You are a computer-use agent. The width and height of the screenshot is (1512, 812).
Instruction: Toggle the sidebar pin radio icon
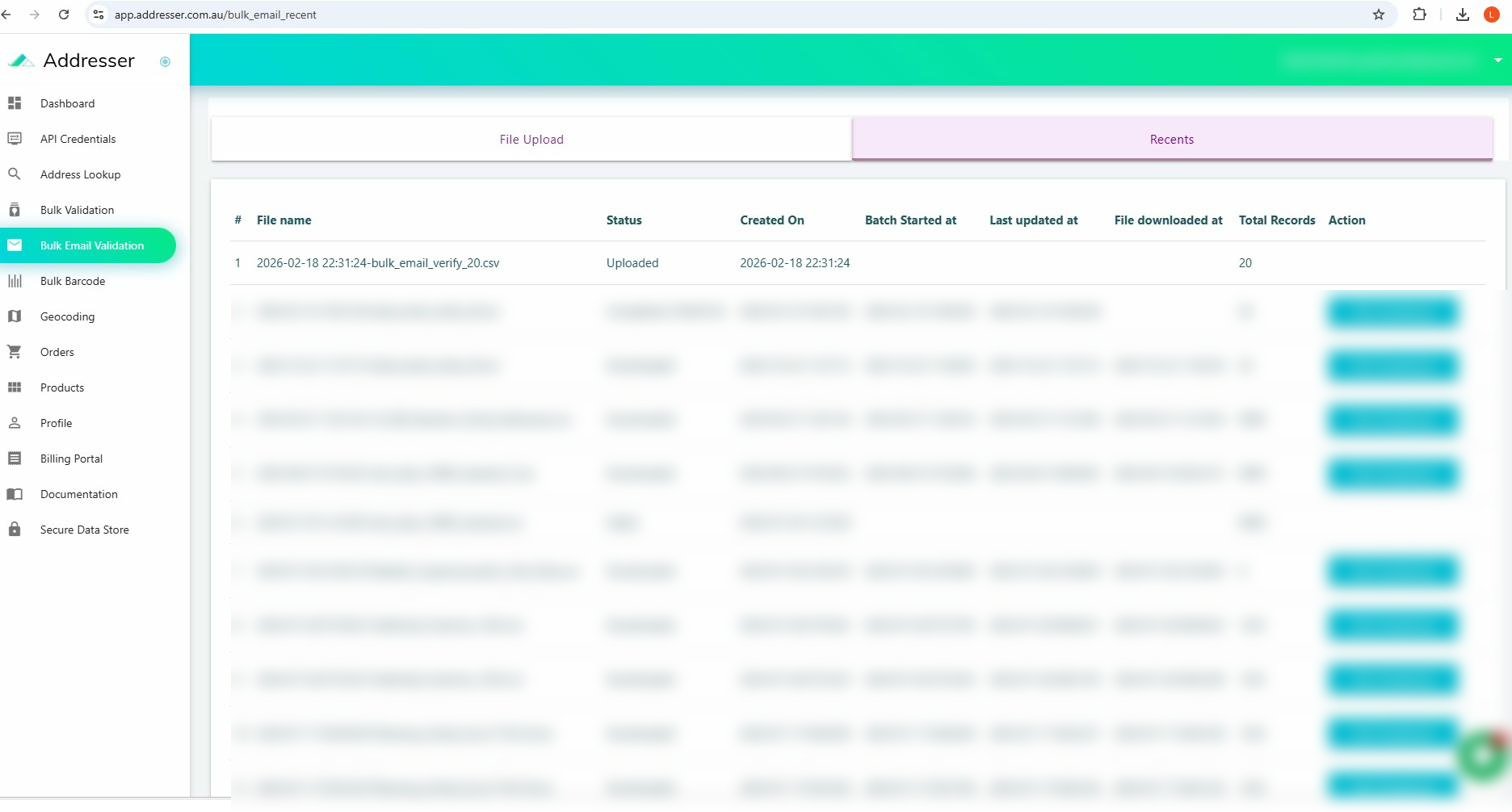click(165, 62)
